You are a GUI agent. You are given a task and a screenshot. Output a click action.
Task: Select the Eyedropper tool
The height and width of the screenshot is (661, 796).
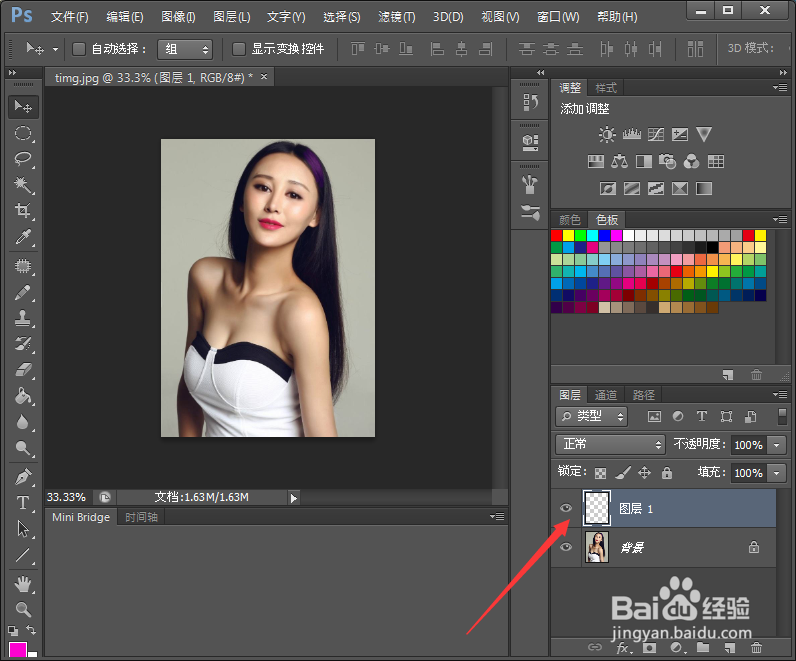[23, 237]
